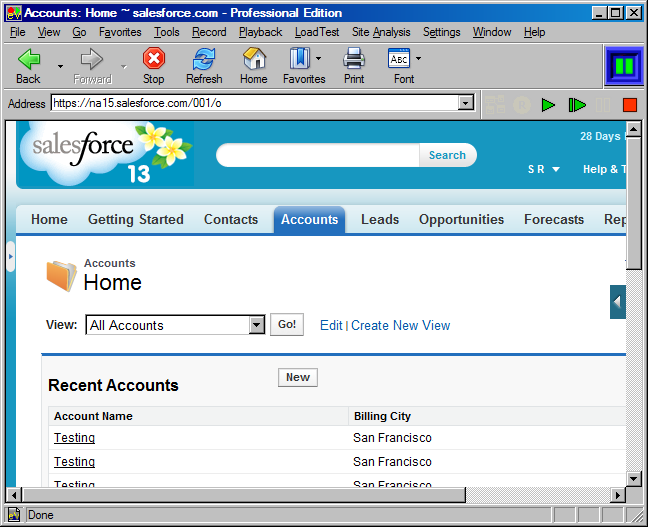648x527 pixels.
Task: Click the Accounts folder icon
Action: pos(61,276)
